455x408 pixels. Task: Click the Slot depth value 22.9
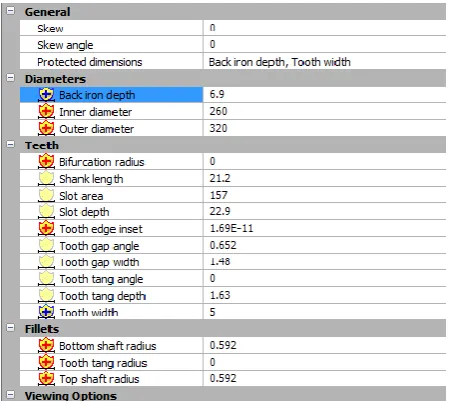(324, 211)
